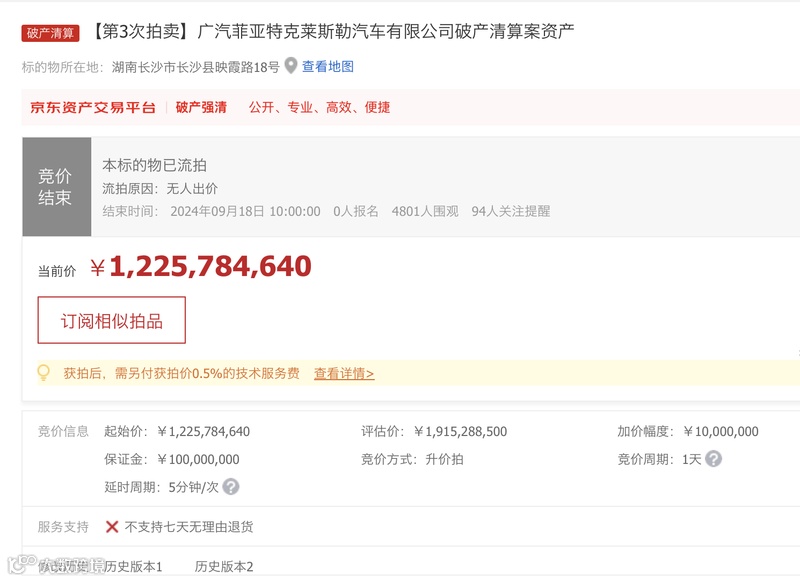Select the 评估价 ¥1,915,288,500 value
This screenshot has width=800, height=581.
click(460, 432)
